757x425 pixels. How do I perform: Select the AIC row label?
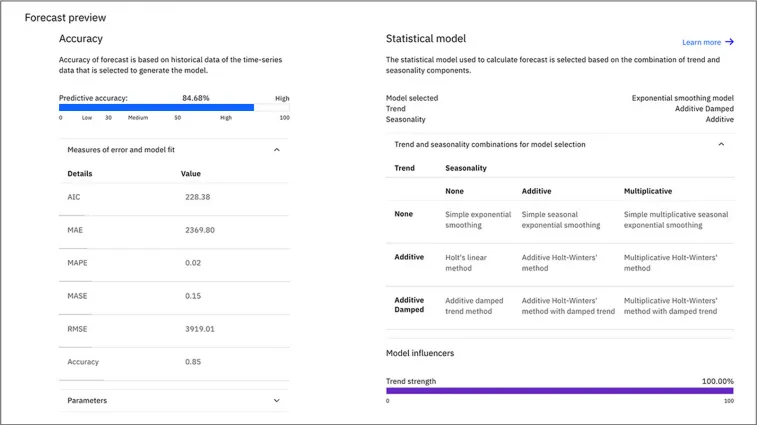(x=74, y=197)
